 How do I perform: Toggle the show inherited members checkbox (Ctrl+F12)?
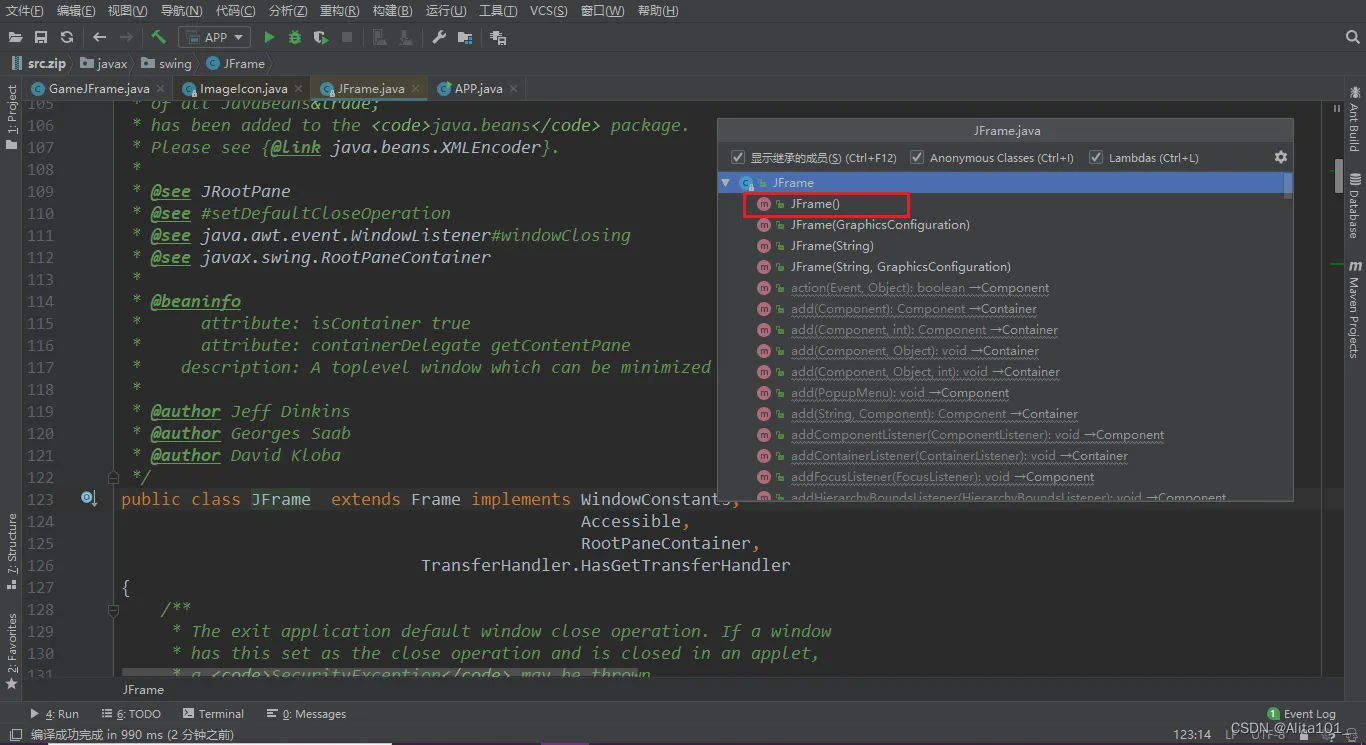click(x=738, y=157)
